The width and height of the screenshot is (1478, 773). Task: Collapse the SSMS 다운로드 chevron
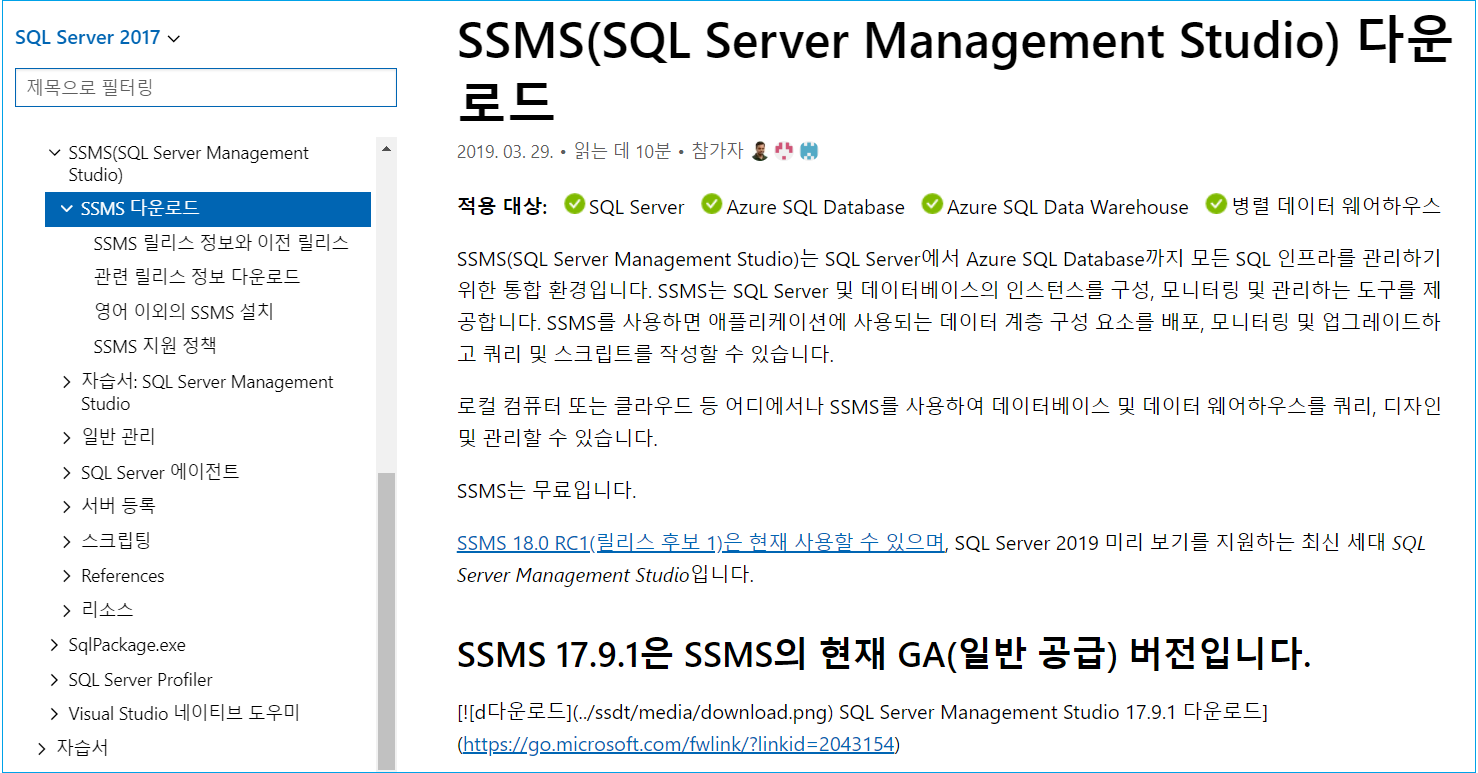[x=67, y=209]
